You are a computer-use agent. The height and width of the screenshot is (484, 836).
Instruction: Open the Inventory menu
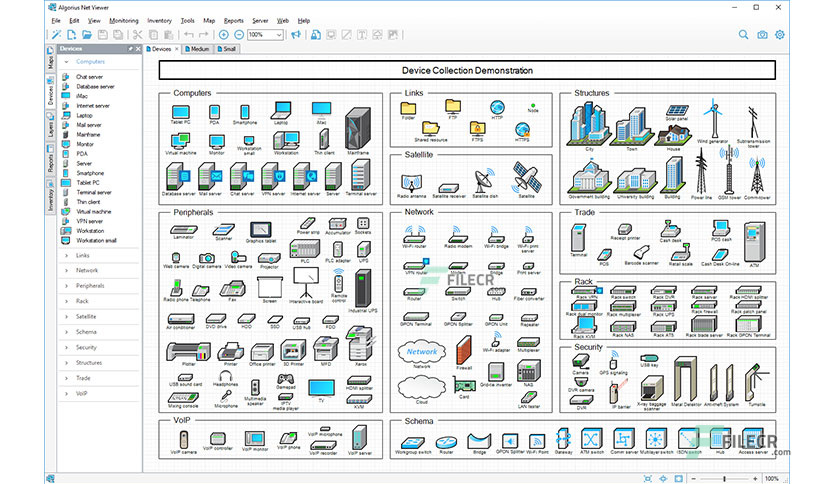click(159, 21)
